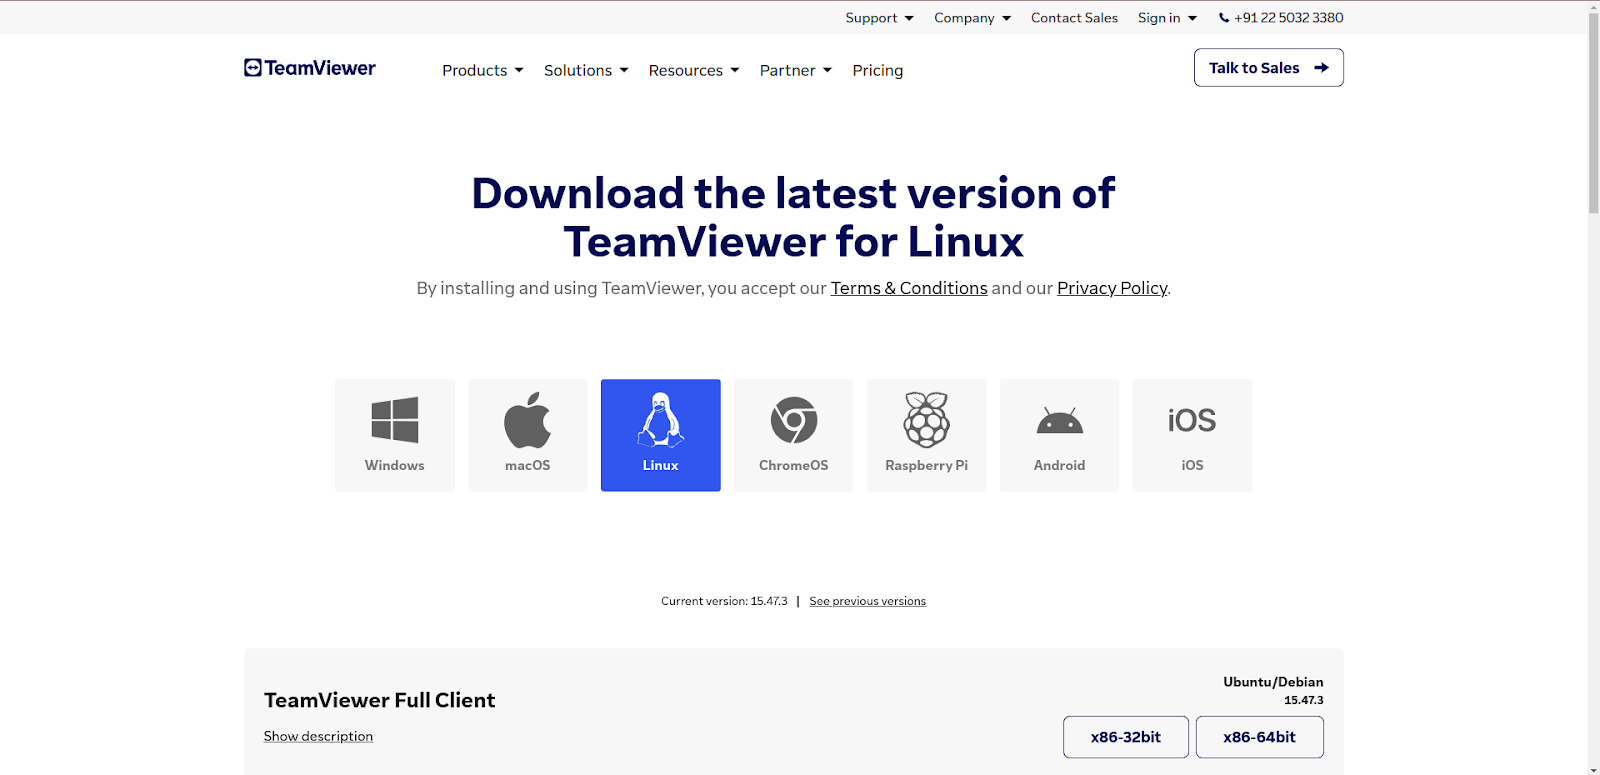Select the Windows platform tile
1600x775 pixels.
pos(395,435)
